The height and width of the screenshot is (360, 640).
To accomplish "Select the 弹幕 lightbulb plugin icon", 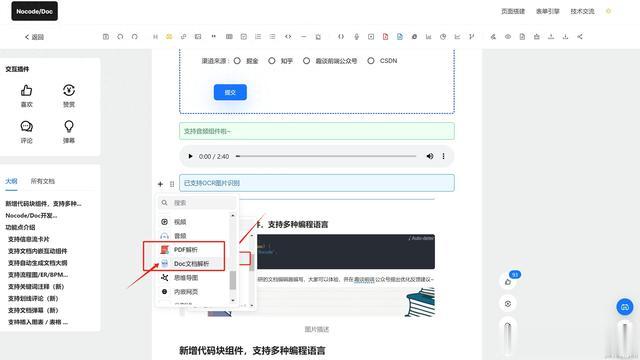I will (69, 127).
